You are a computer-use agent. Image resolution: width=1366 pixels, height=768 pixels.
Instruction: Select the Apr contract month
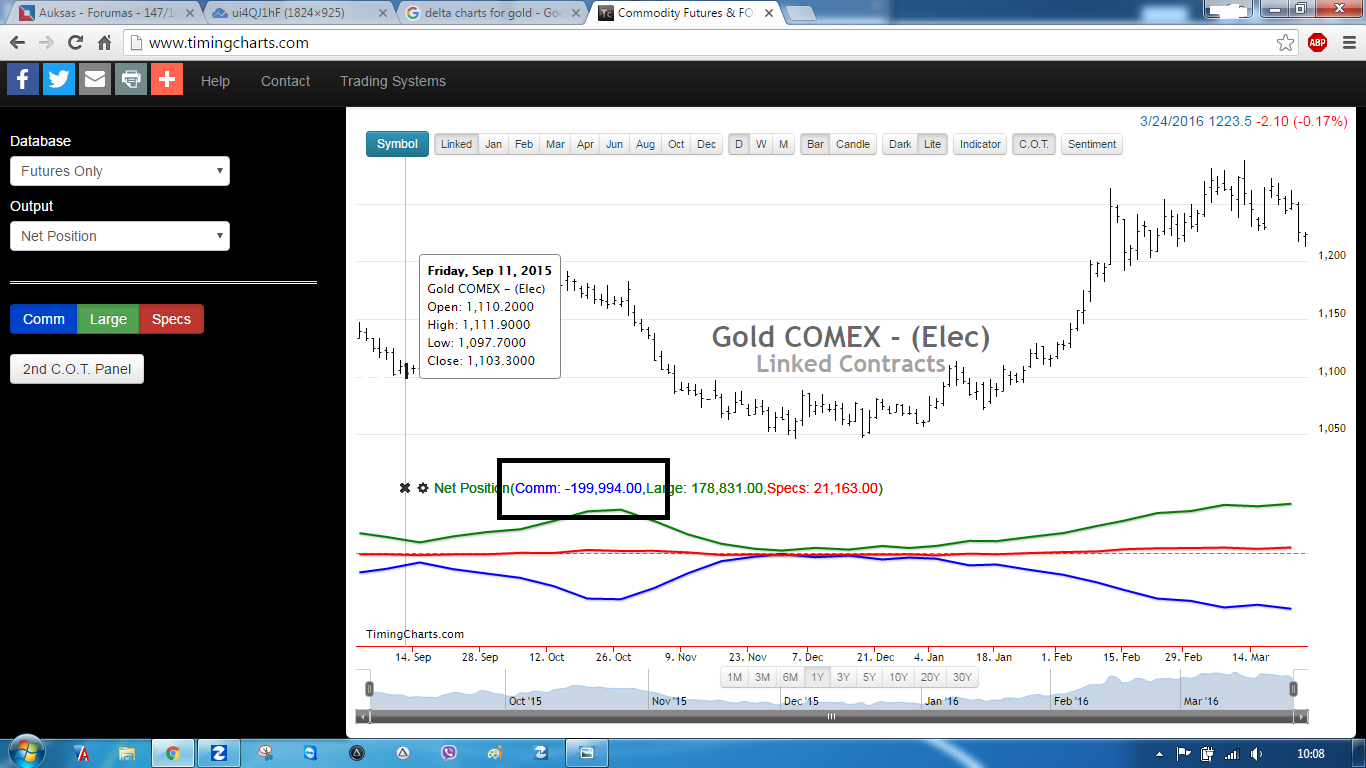click(x=586, y=144)
